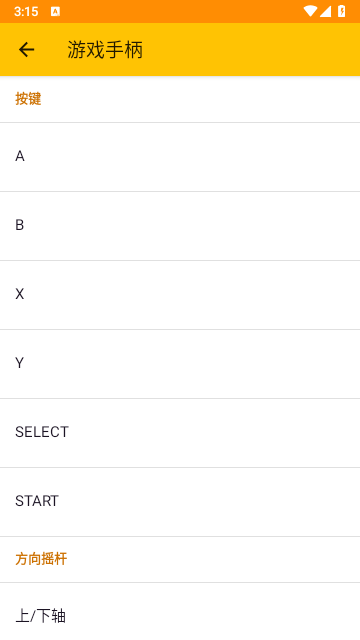
Task: Open the 上/下轴 axis setting
Action: [x=180, y=611]
